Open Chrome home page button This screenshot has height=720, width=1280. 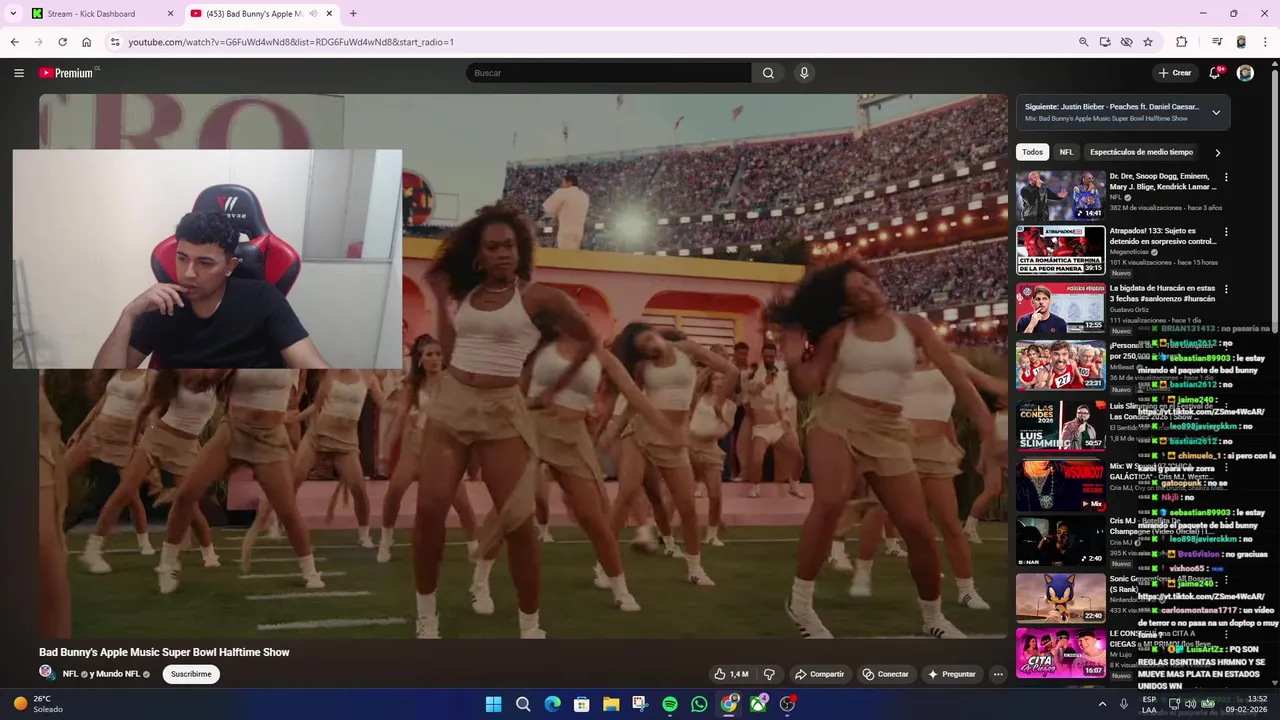[x=87, y=42]
